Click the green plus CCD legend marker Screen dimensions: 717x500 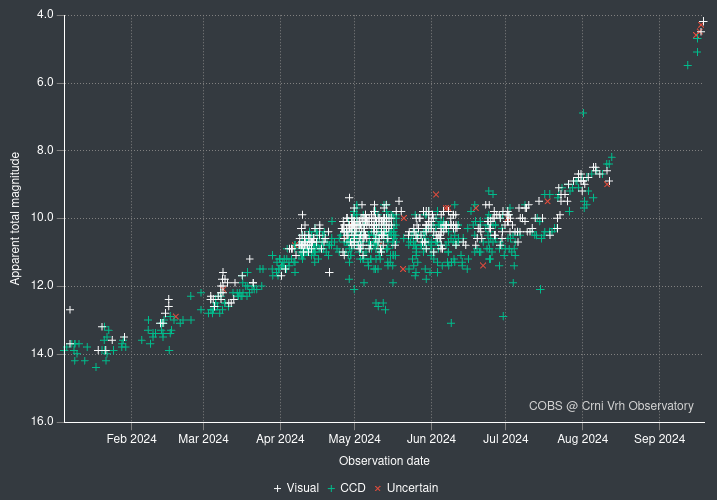332,489
